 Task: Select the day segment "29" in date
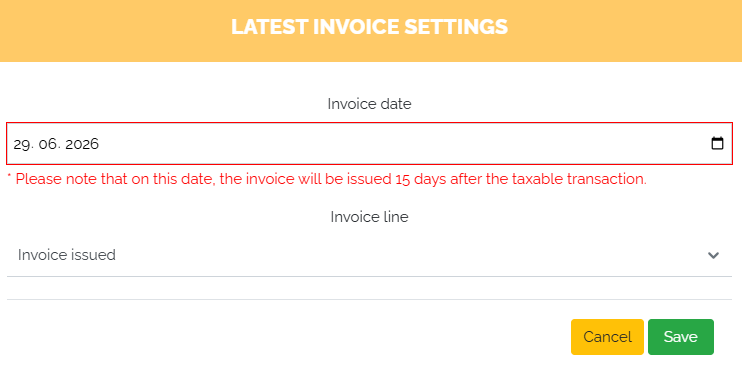(20, 144)
